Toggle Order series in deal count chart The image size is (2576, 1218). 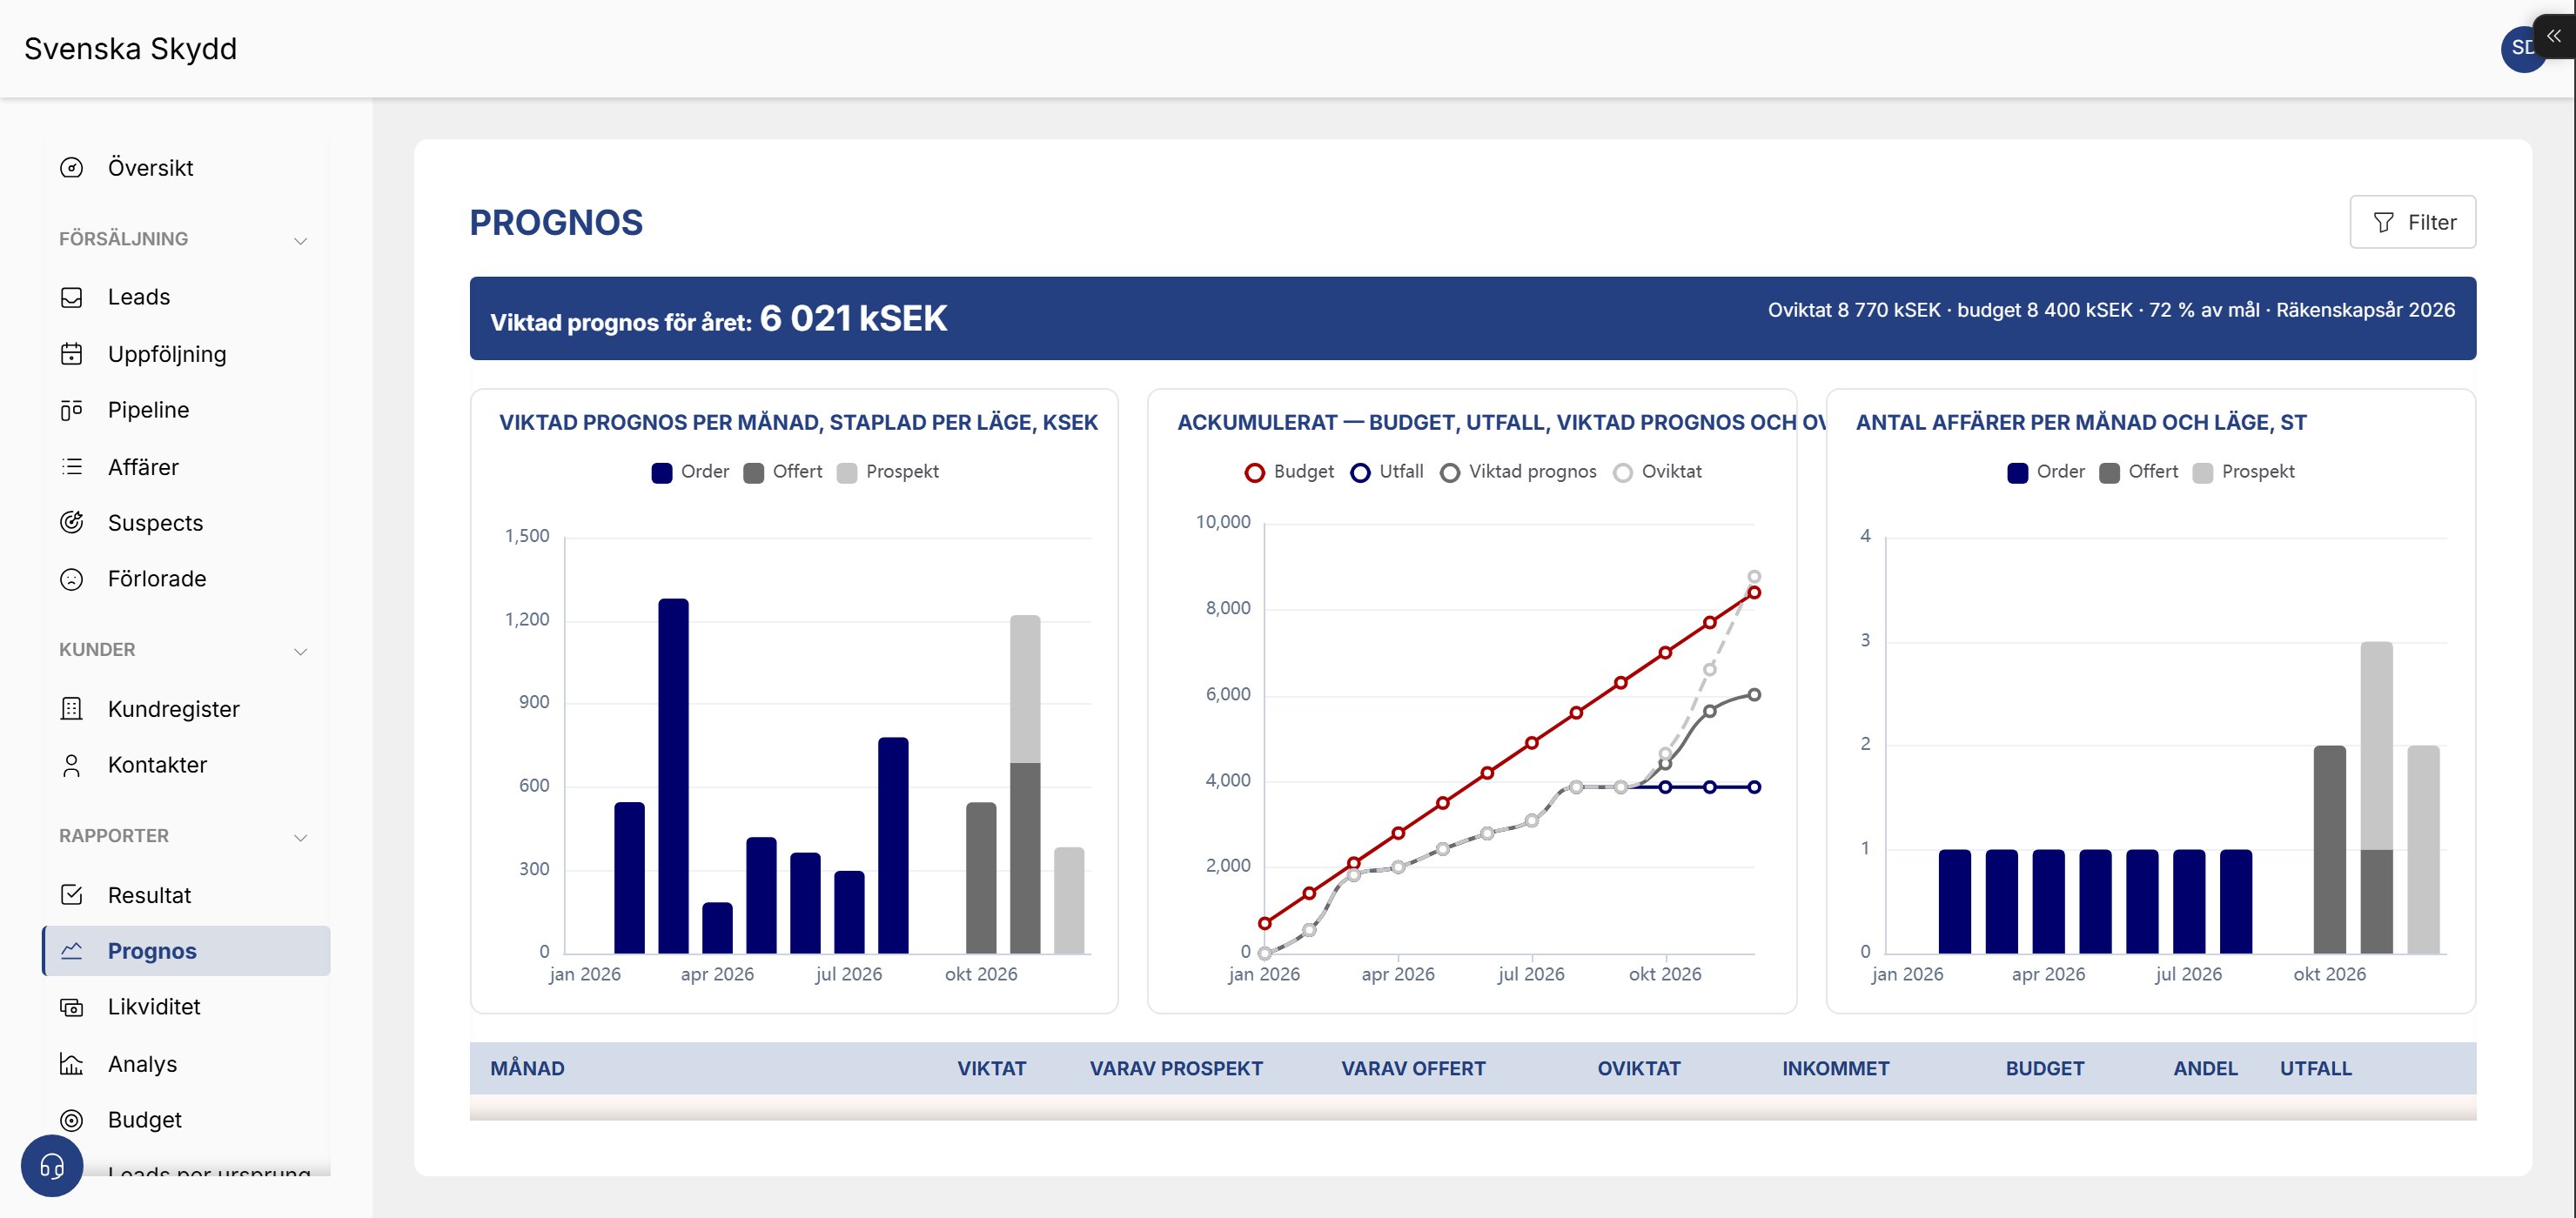click(2046, 472)
